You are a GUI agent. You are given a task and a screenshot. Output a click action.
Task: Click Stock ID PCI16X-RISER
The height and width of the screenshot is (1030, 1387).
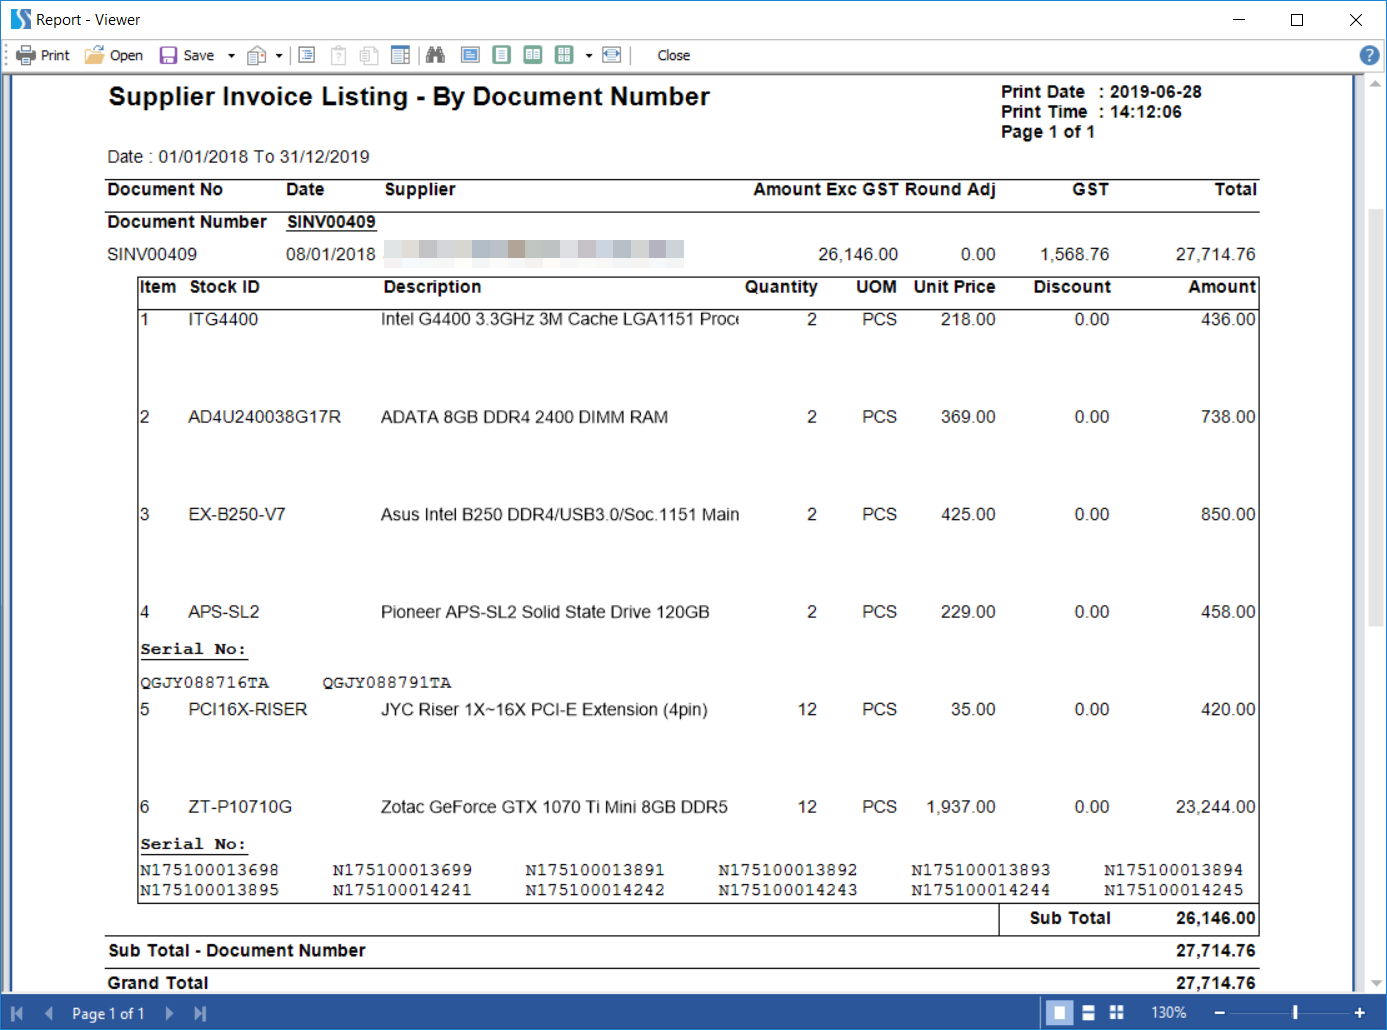pyautogui.click(x=248, y=709)
